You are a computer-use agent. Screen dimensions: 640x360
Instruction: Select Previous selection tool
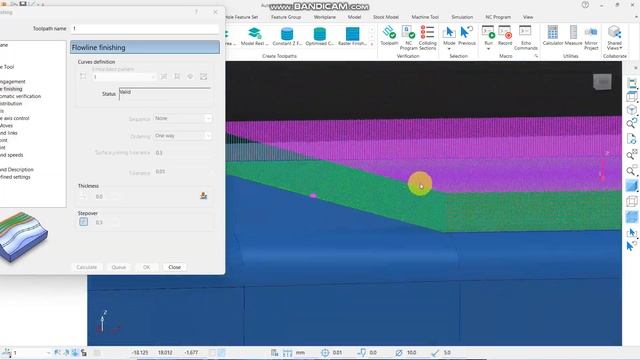pyautogui.click(x=467, y=36)
